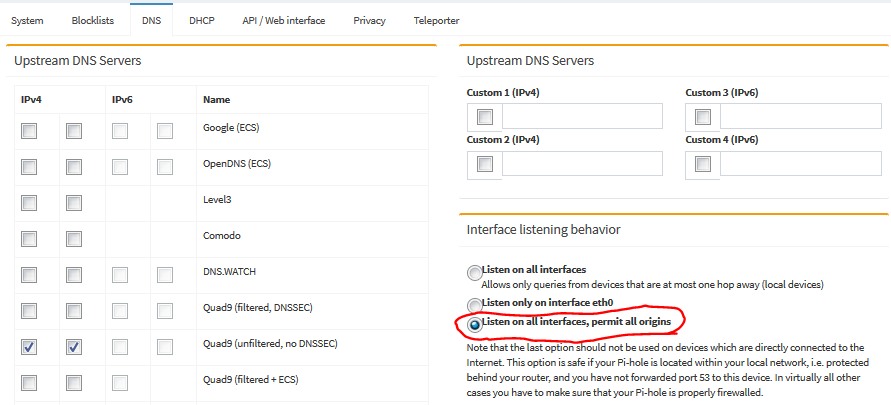The height and width of the screenshot is (405, 891).
Task: Click the Custom 2 (IPv4) address field
Action: pos(582,164)
